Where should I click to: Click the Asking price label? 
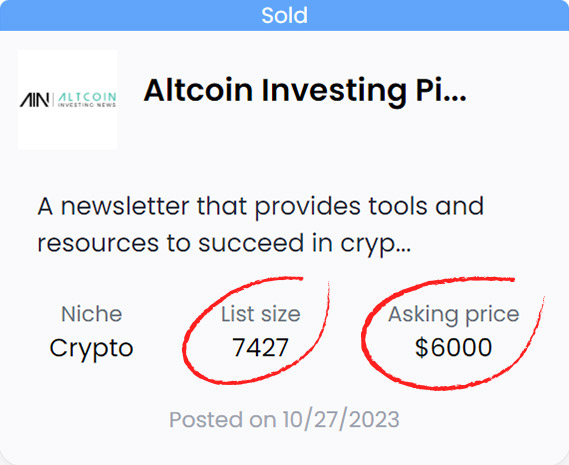point(454,314)
